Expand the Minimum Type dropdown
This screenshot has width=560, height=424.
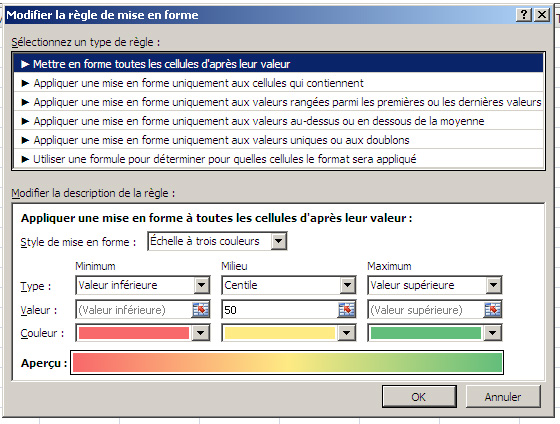201,285
